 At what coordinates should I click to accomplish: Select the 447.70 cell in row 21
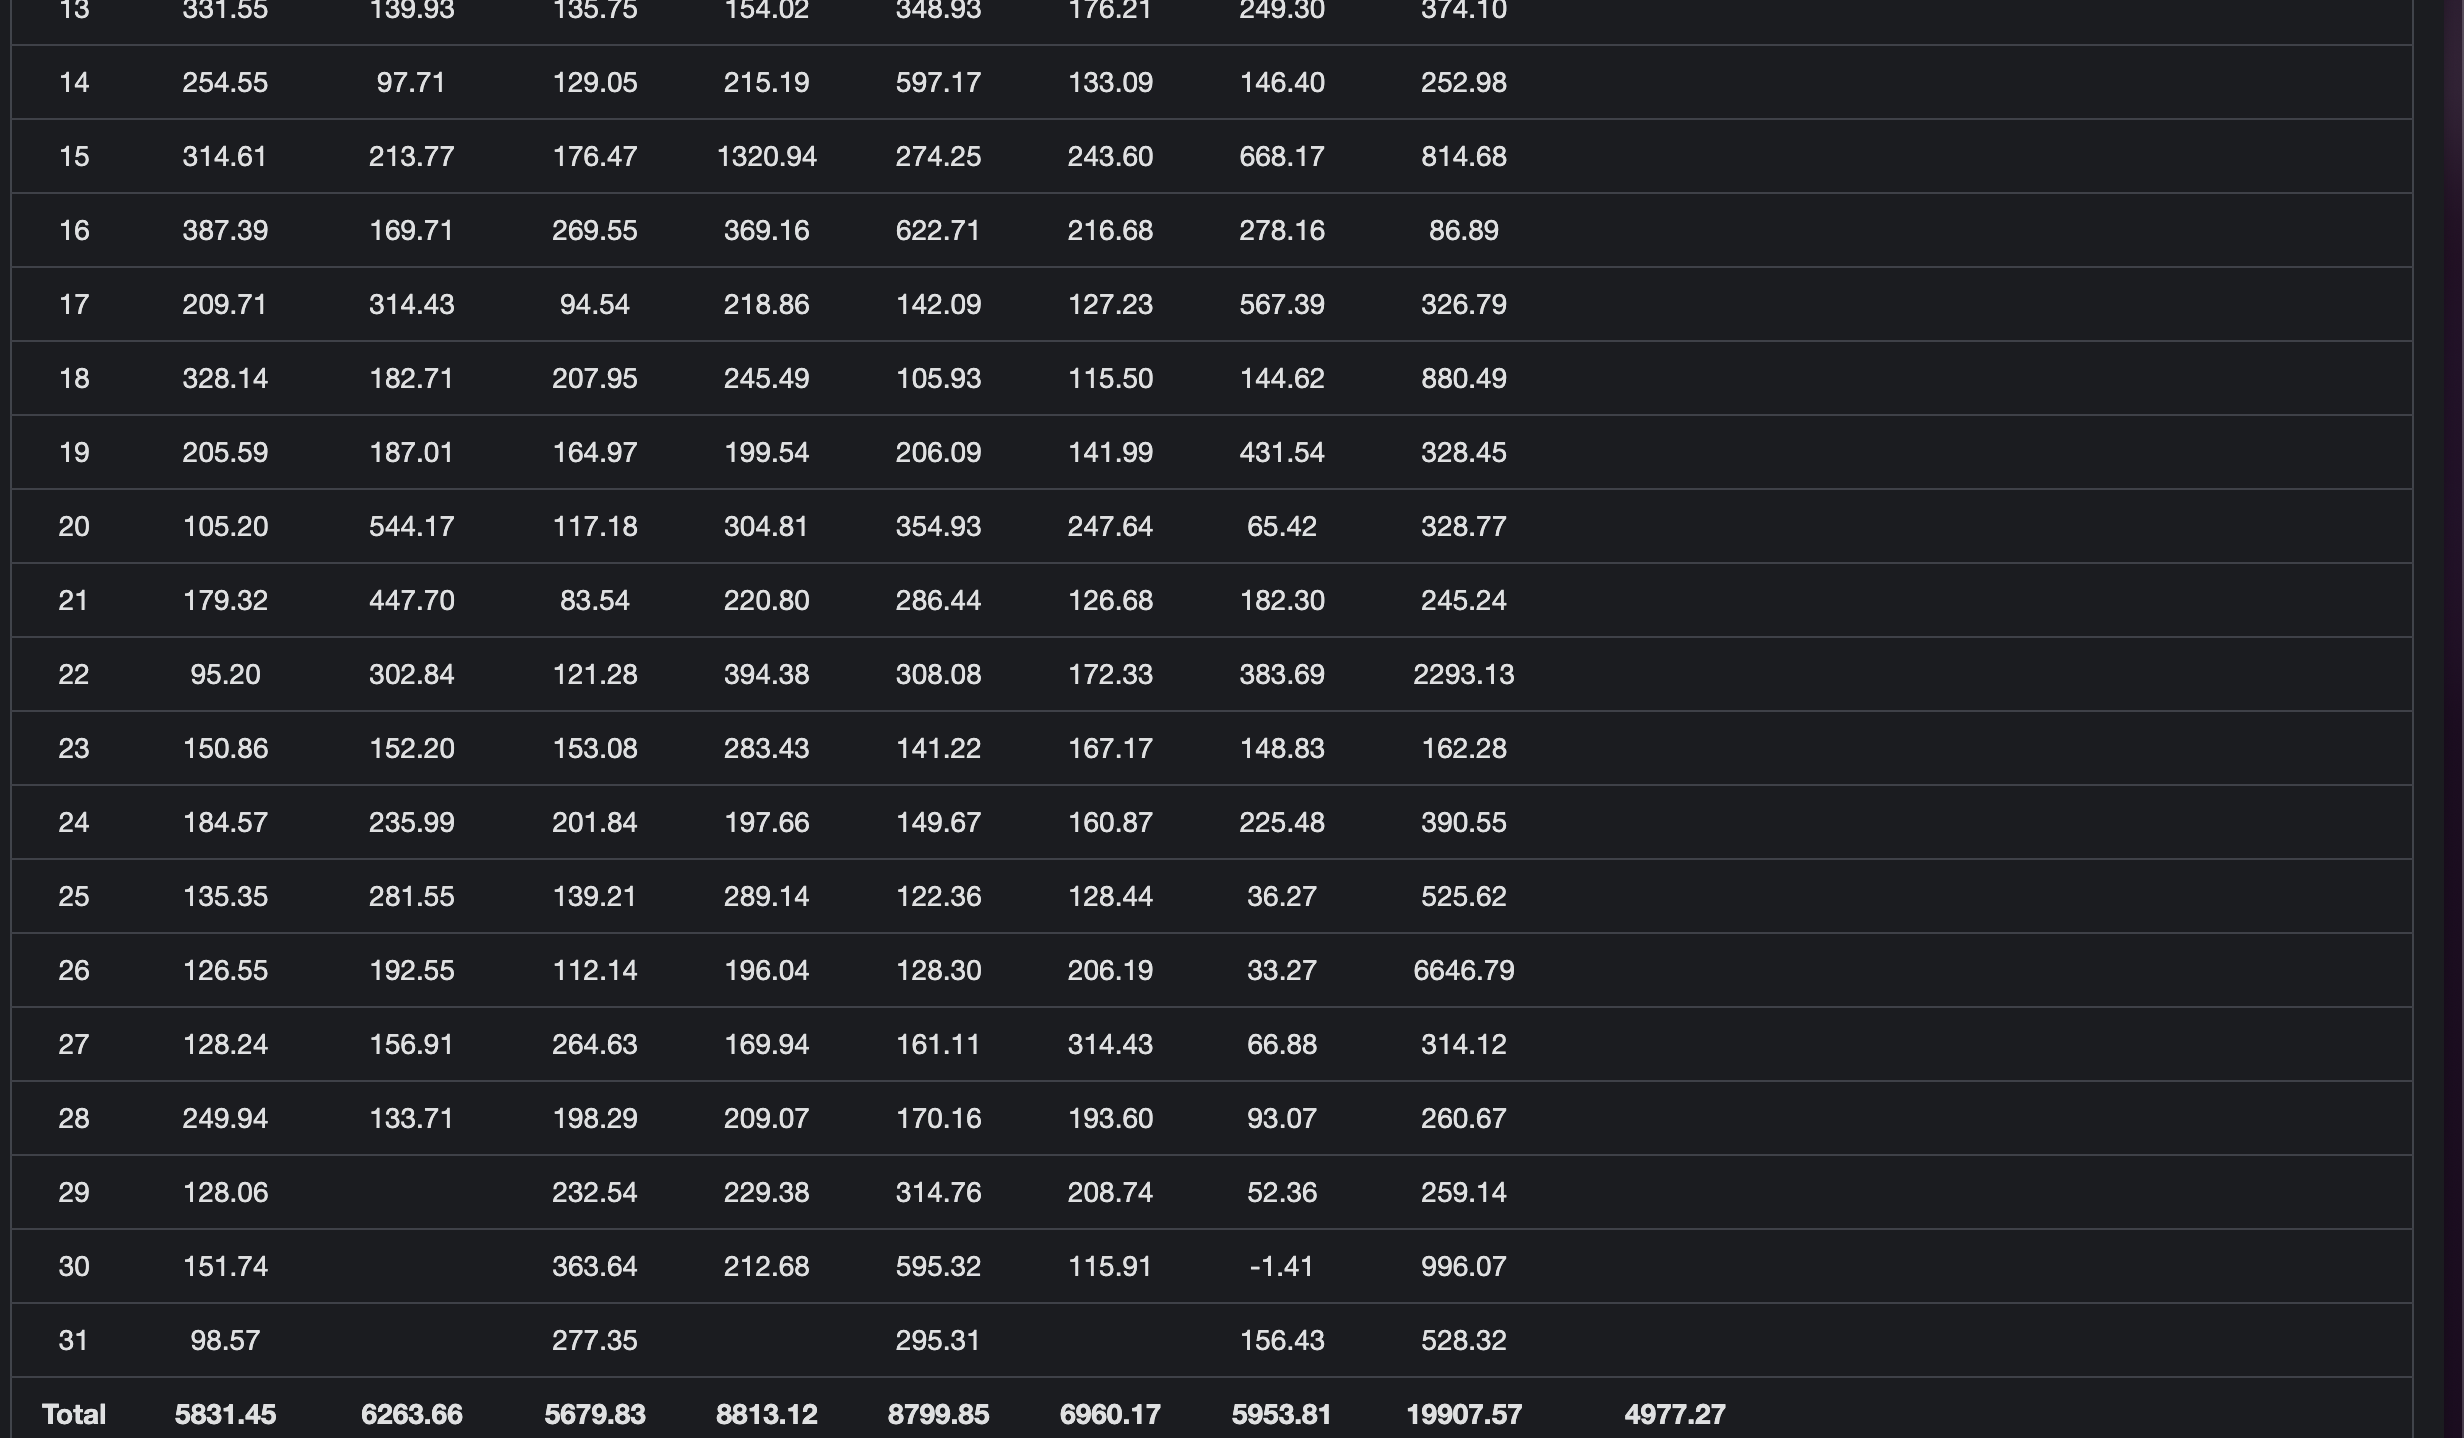pos(411,601)
